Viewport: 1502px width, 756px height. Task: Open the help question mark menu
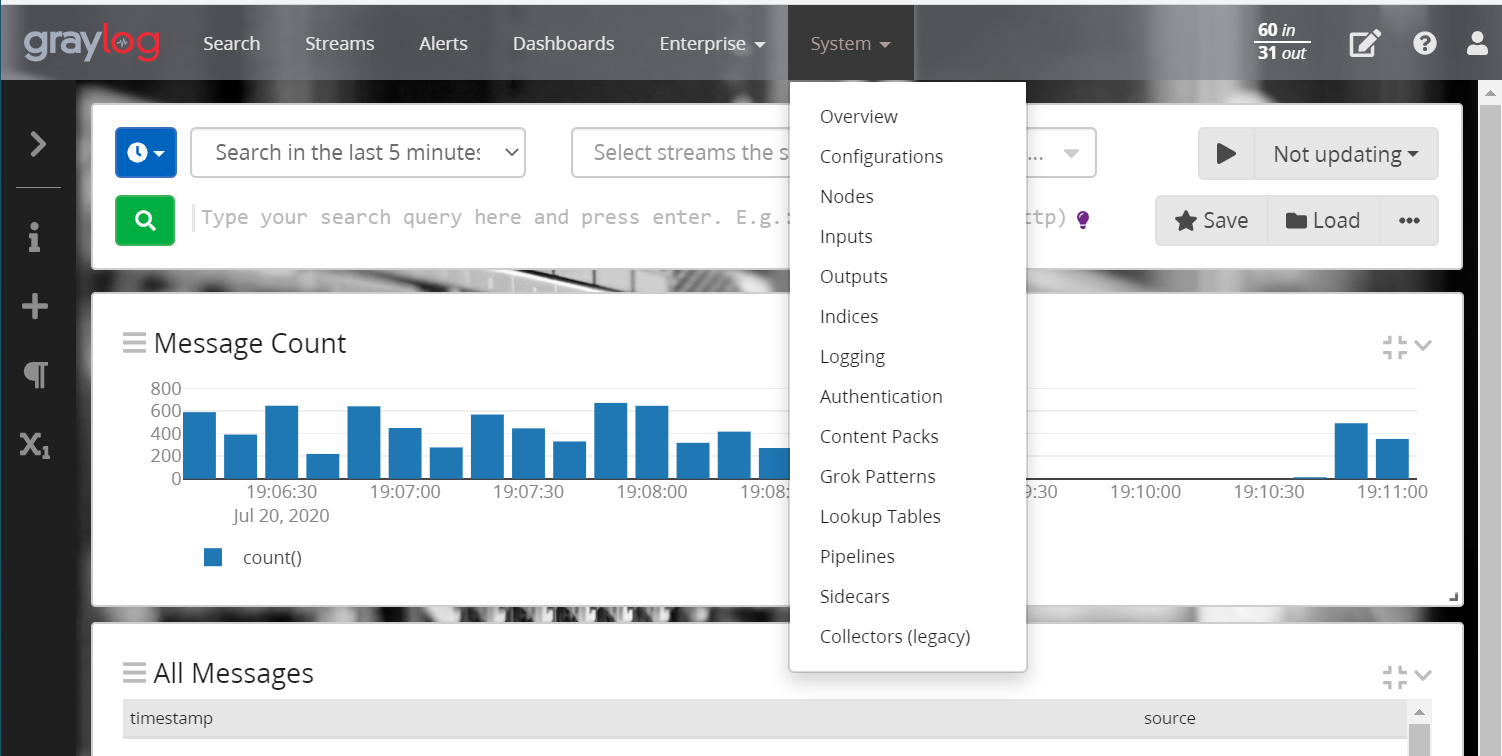tap(1425, 43)
